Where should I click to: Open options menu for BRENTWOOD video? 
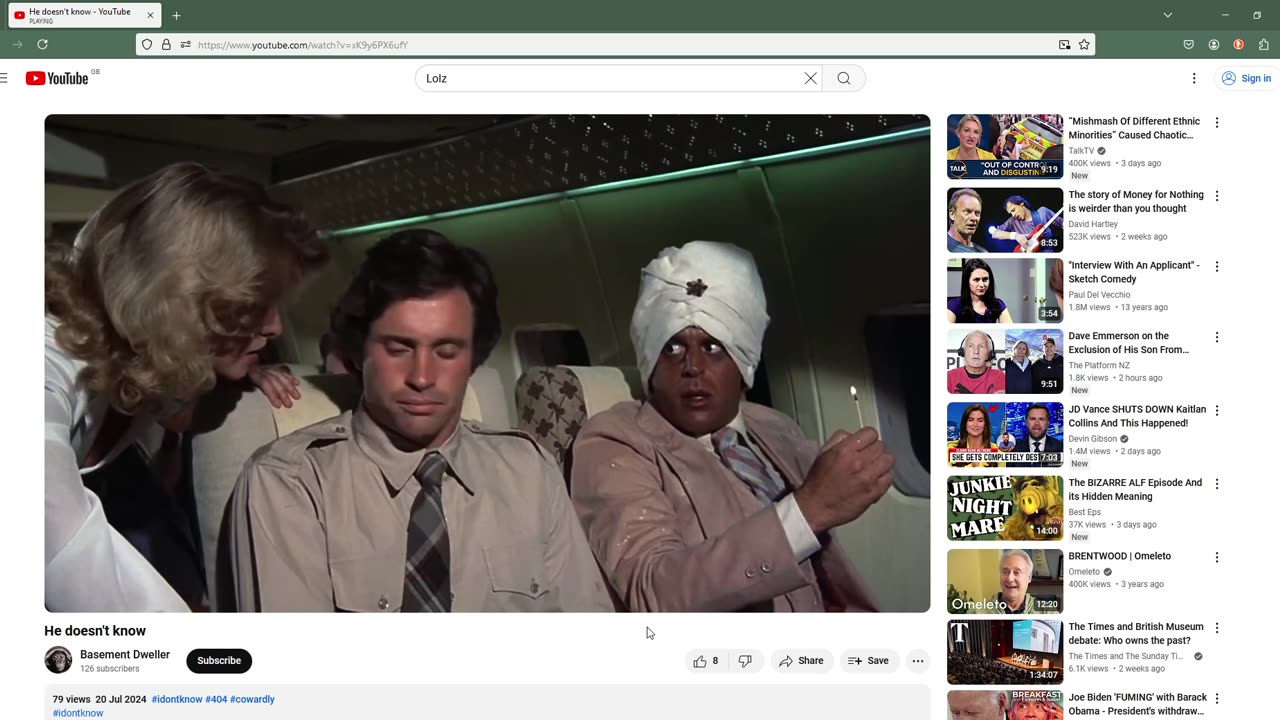(x=1217, y=557)
